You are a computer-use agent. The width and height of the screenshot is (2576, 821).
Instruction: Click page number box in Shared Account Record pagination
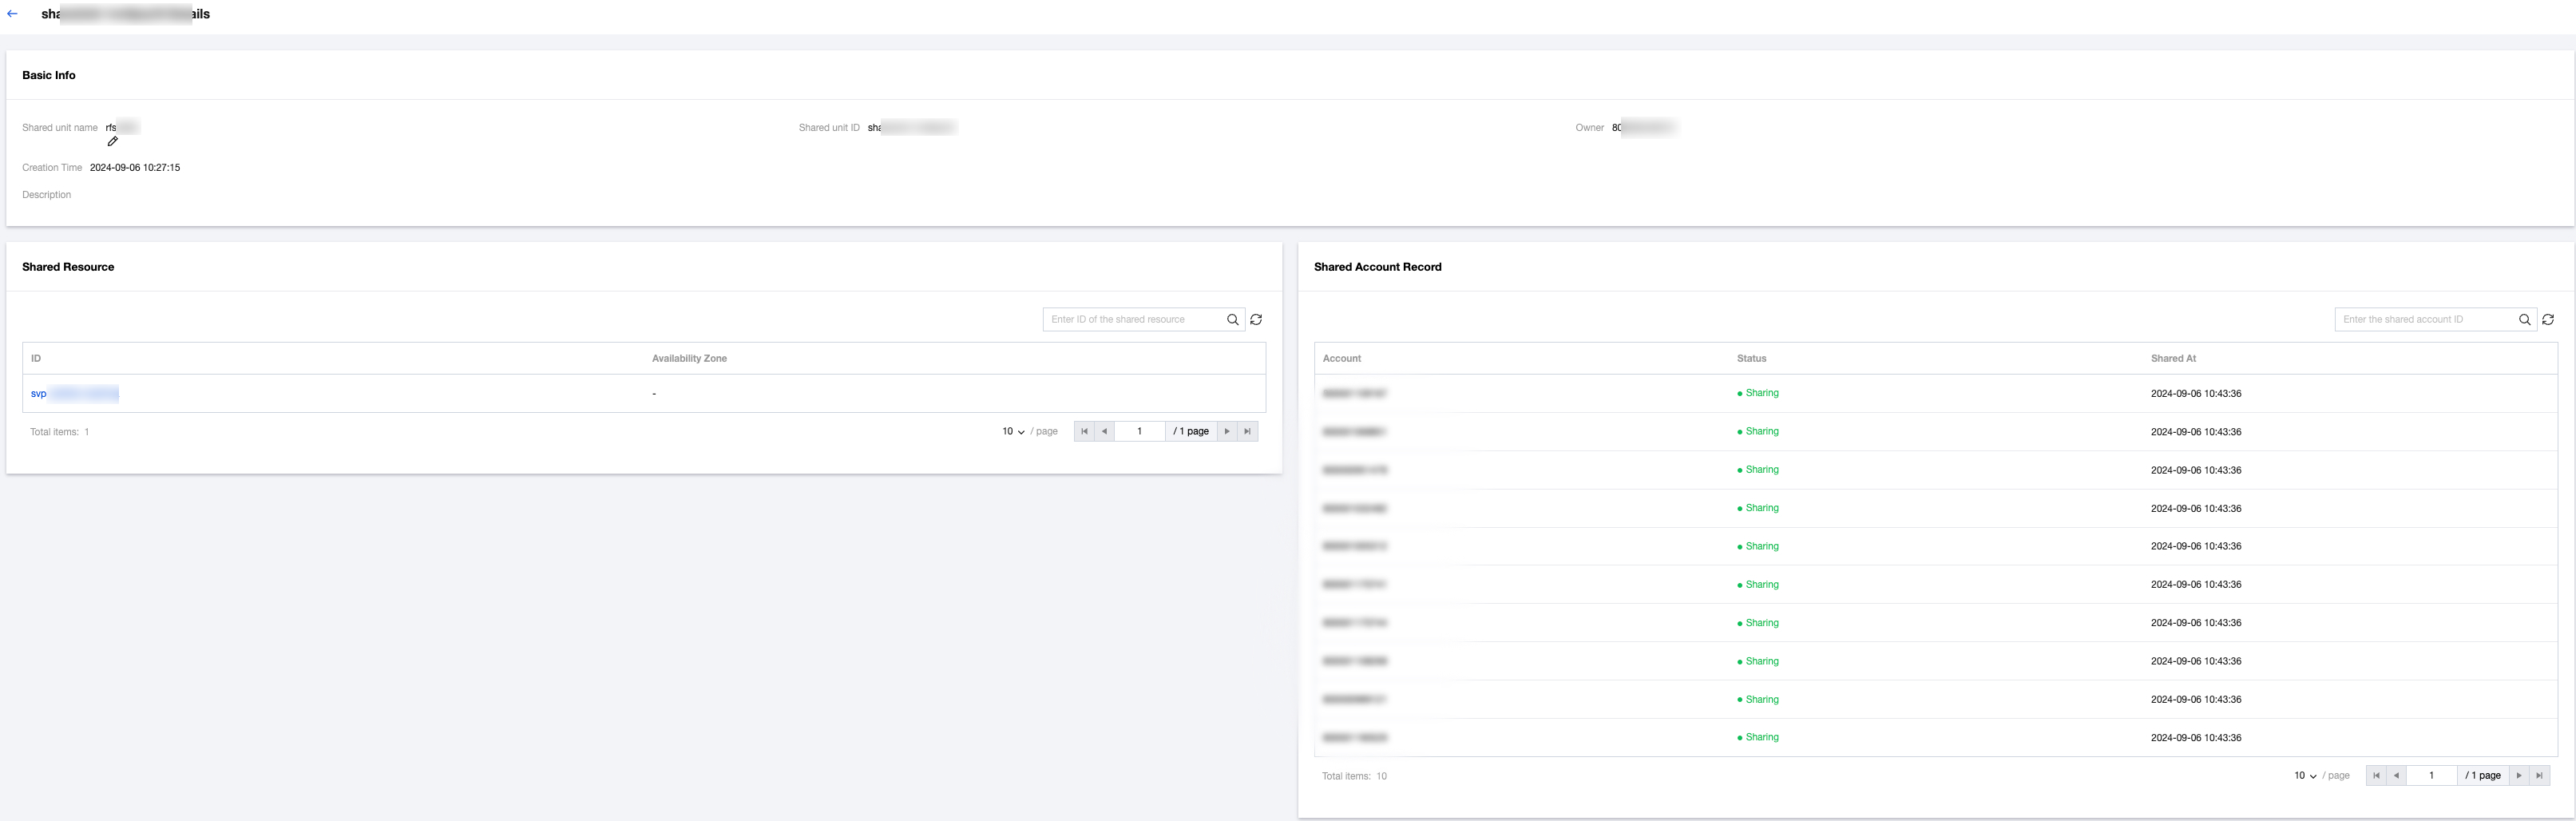pos(2431,775)
